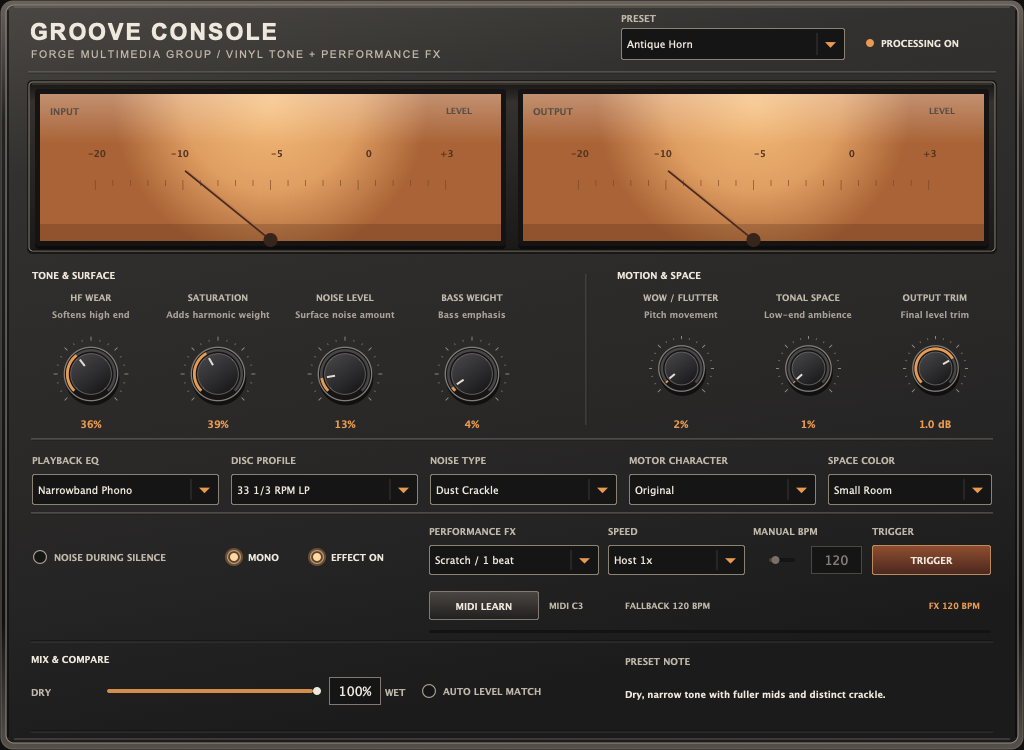Click the Output Trim knob
Viewport: 1024px width, 750px height.
pos(935,368)
